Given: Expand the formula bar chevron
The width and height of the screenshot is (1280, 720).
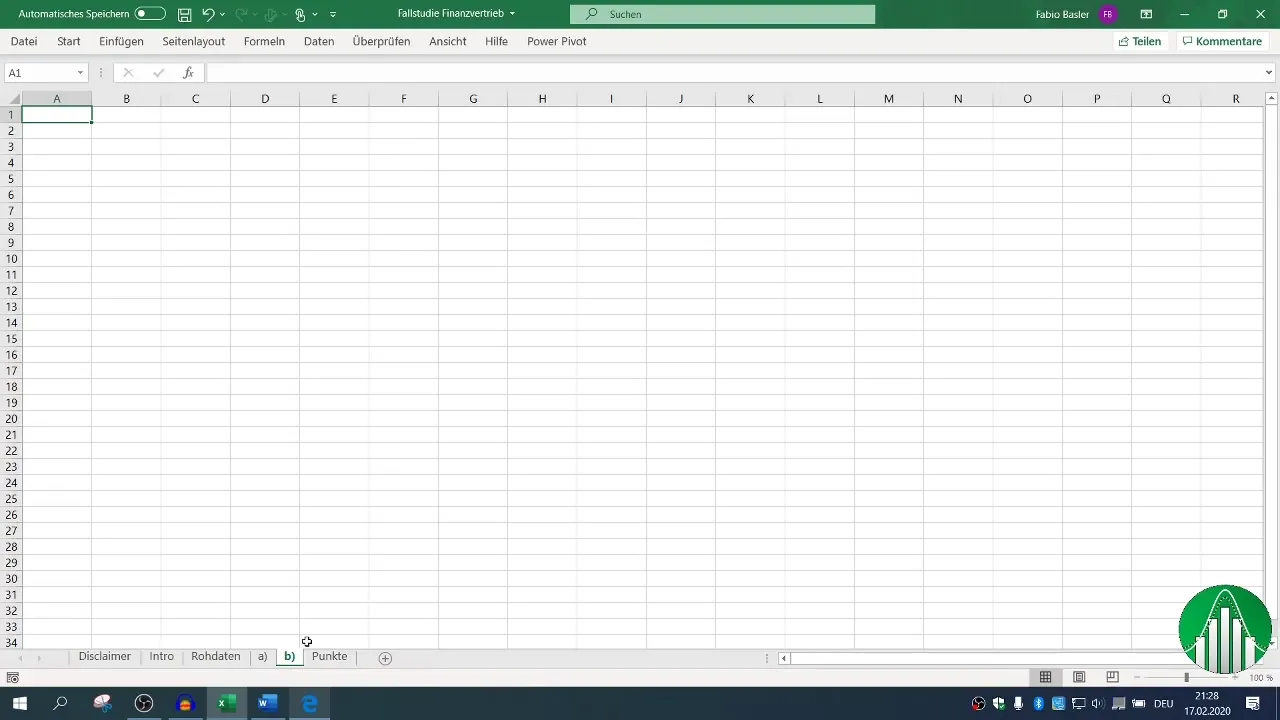Looking at the screenshot, I should (1269, 73).
